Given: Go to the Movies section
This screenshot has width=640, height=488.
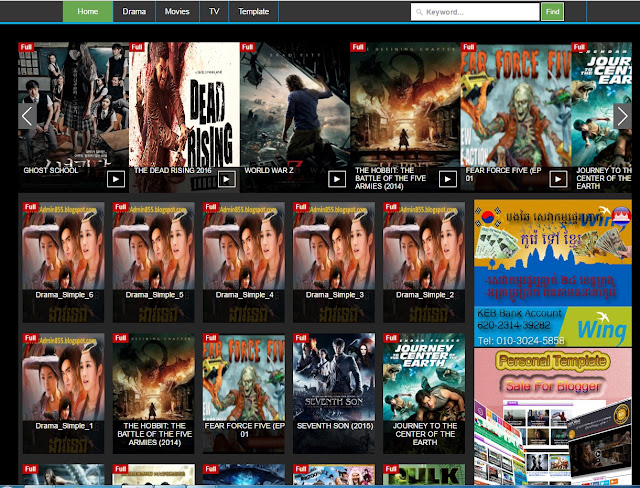Looking at the screenshot, I should (177, 11).
